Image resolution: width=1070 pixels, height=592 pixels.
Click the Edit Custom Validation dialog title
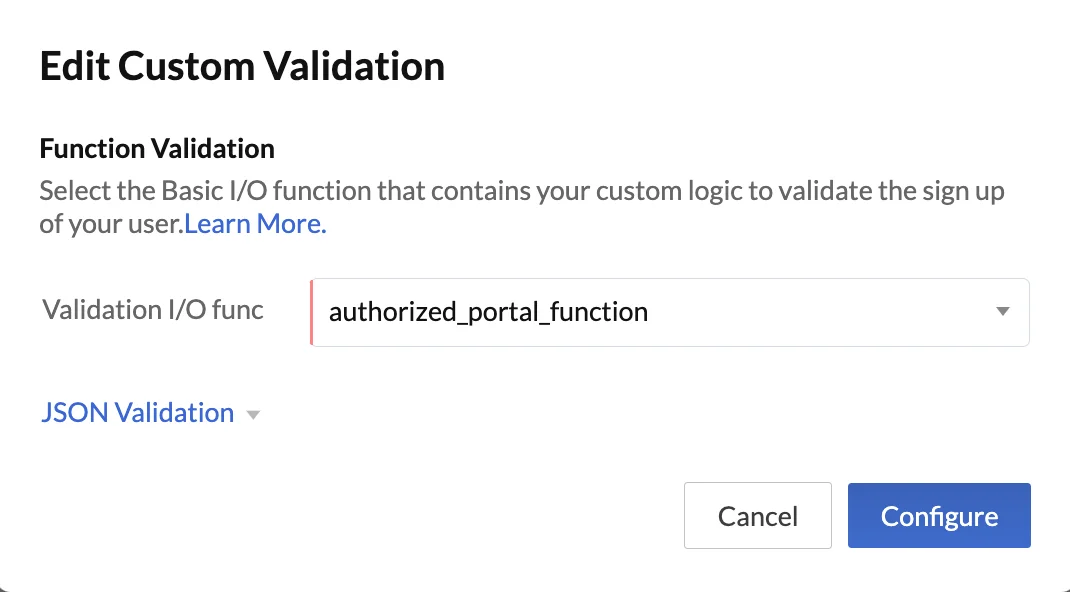pyautogui.click(x=242, y=67)
